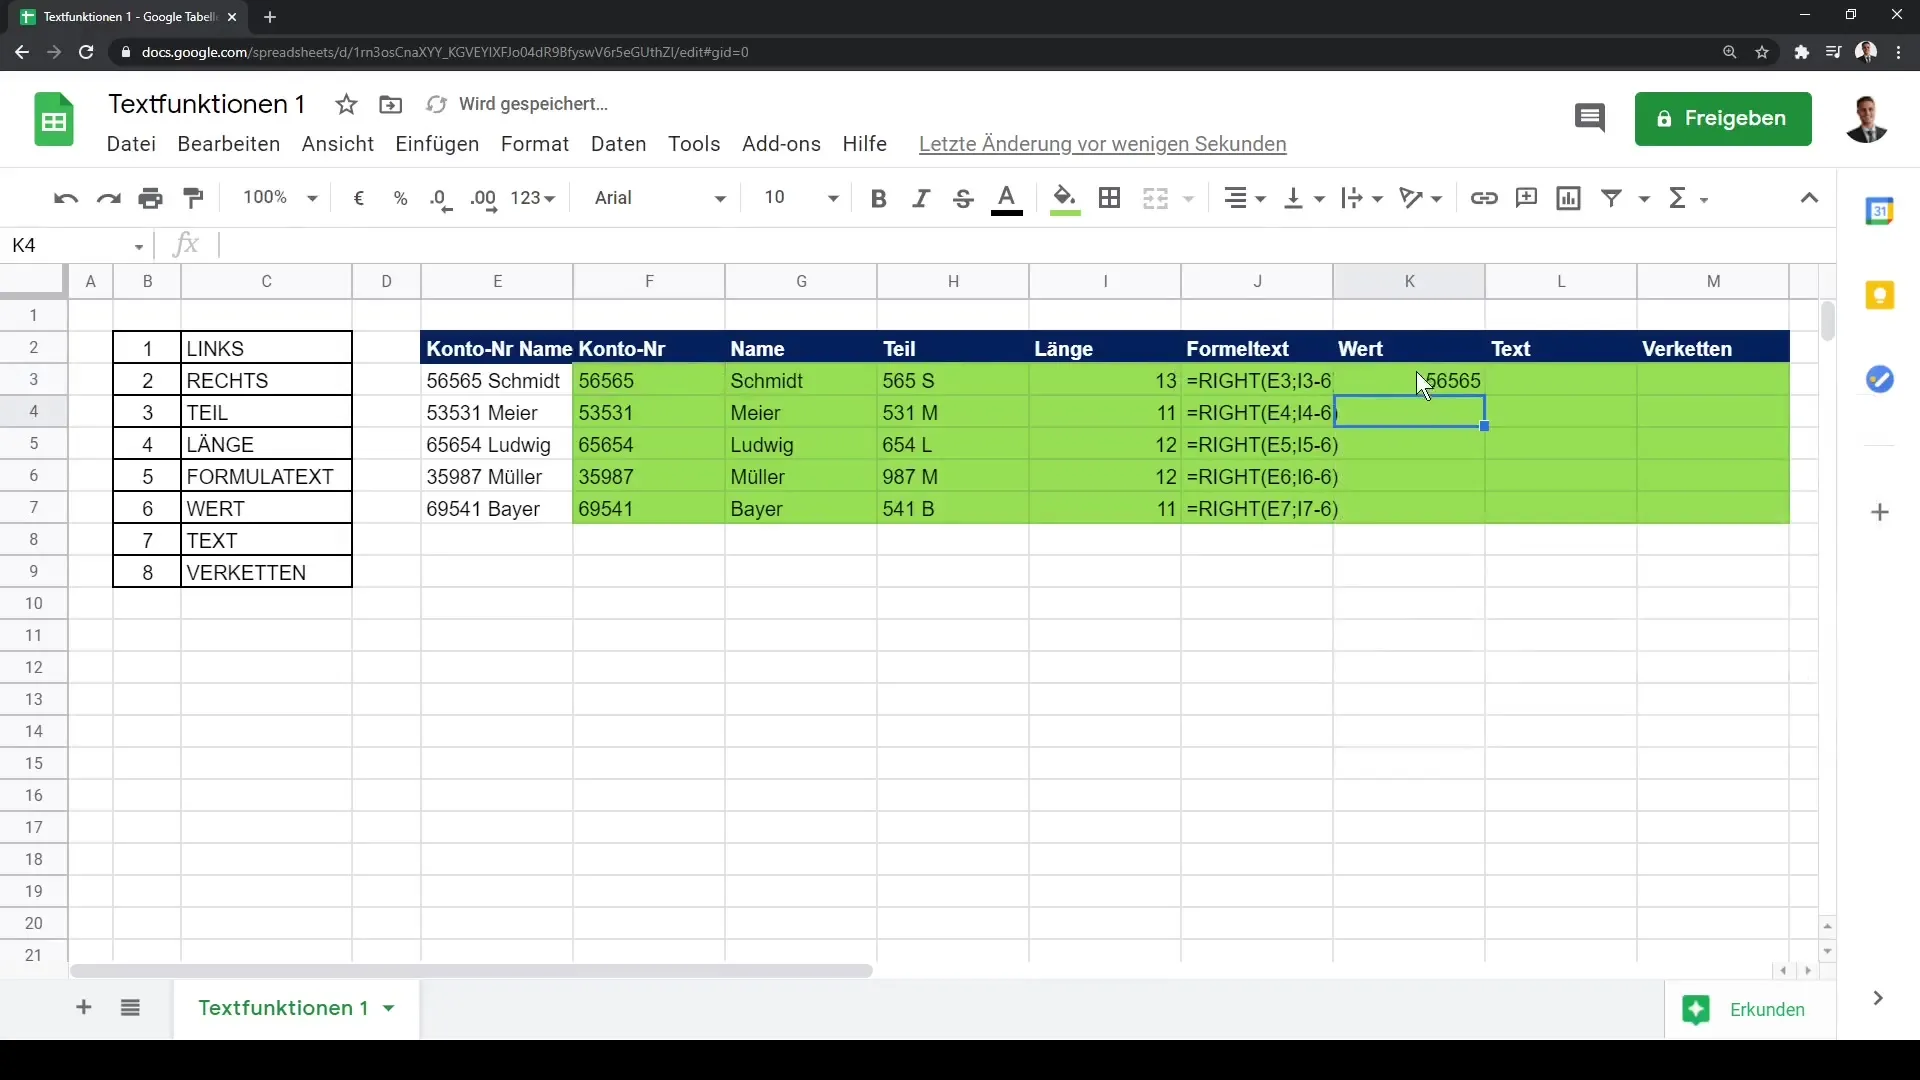
Task: Hide the menus with the up chevron
Action: (x=1809, y=198)
